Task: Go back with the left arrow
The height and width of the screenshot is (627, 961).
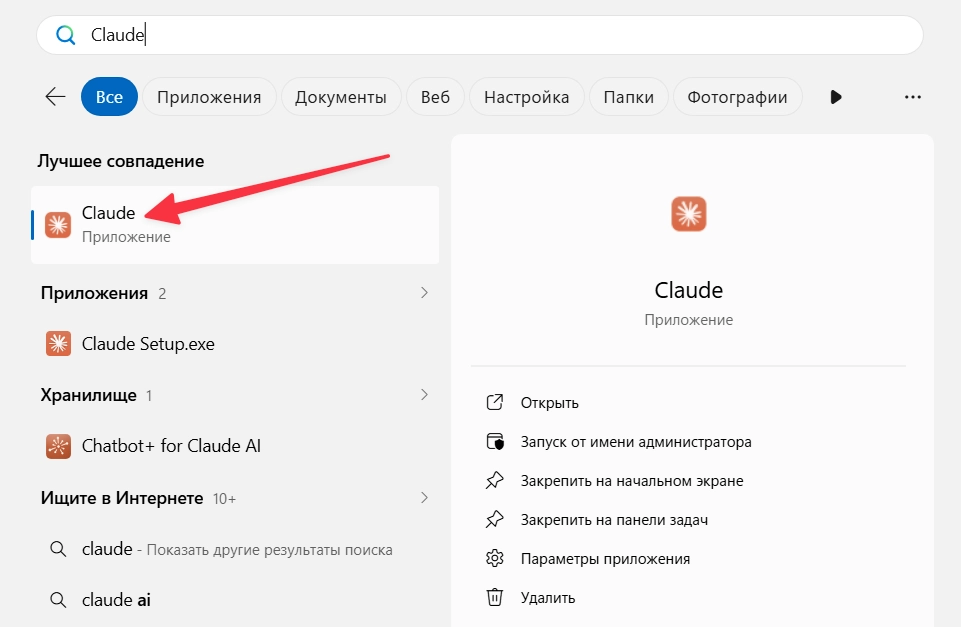Action: tap(56, 97)
